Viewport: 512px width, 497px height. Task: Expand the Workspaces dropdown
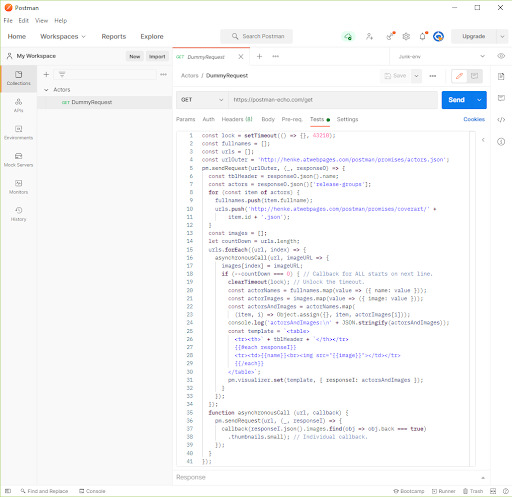click(x=63, y=36)
